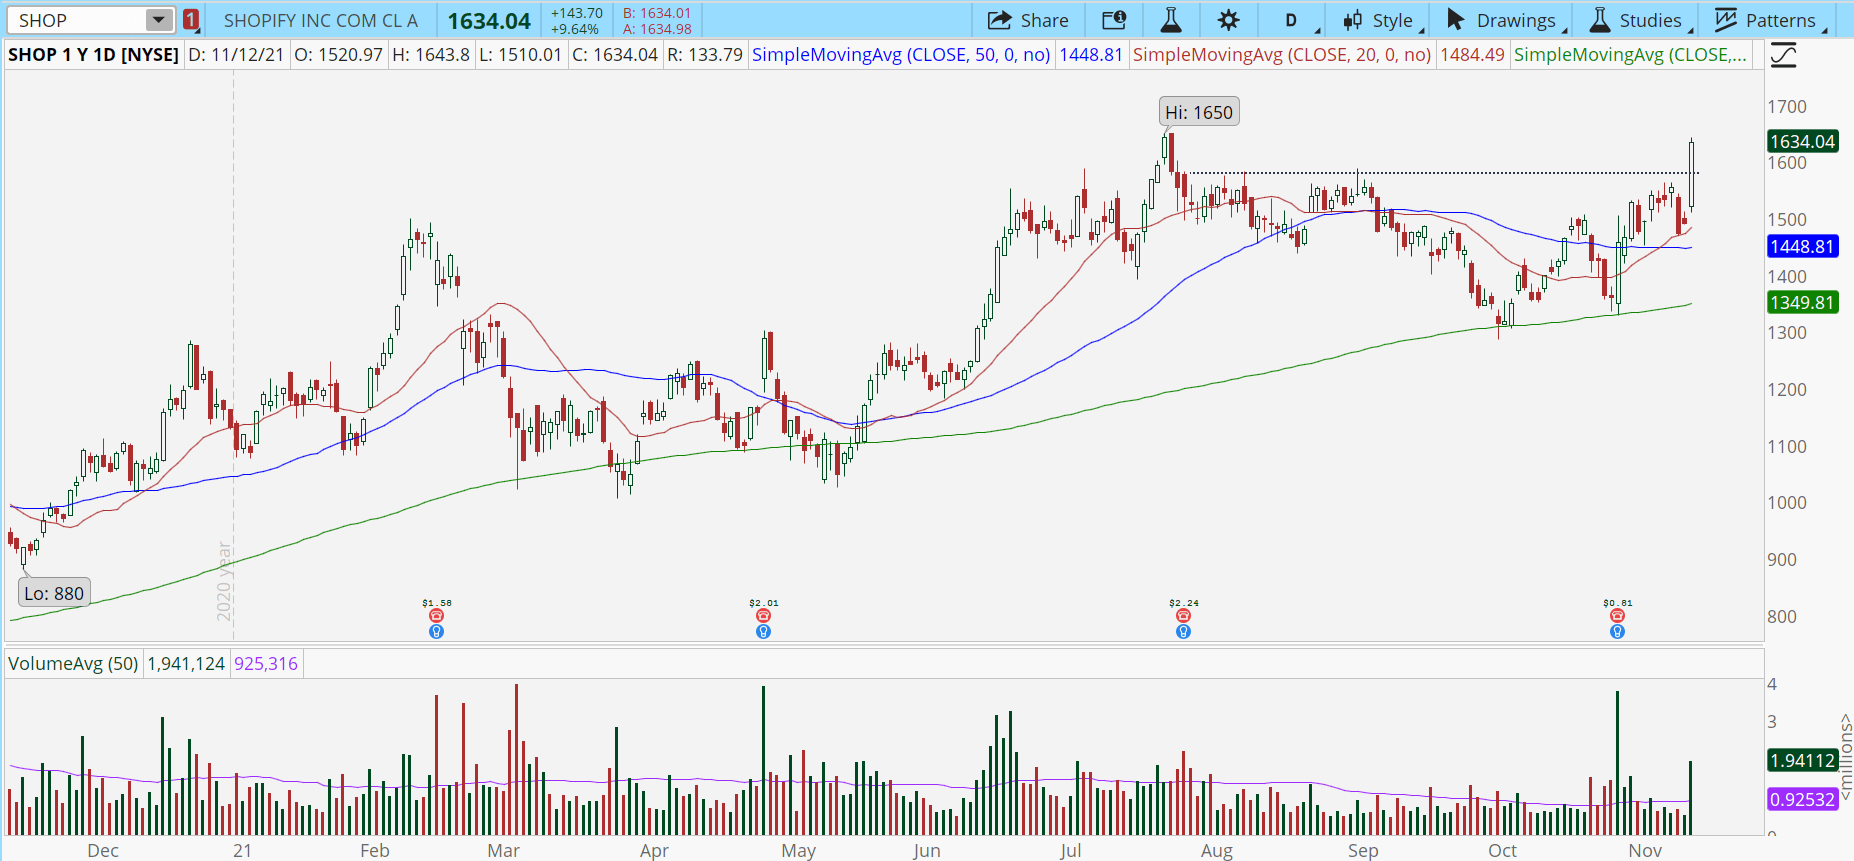Click the bid price B: 1634.01
This screenshot has height=861, width=1854.
pyautogui.click(x=657, y=13)
